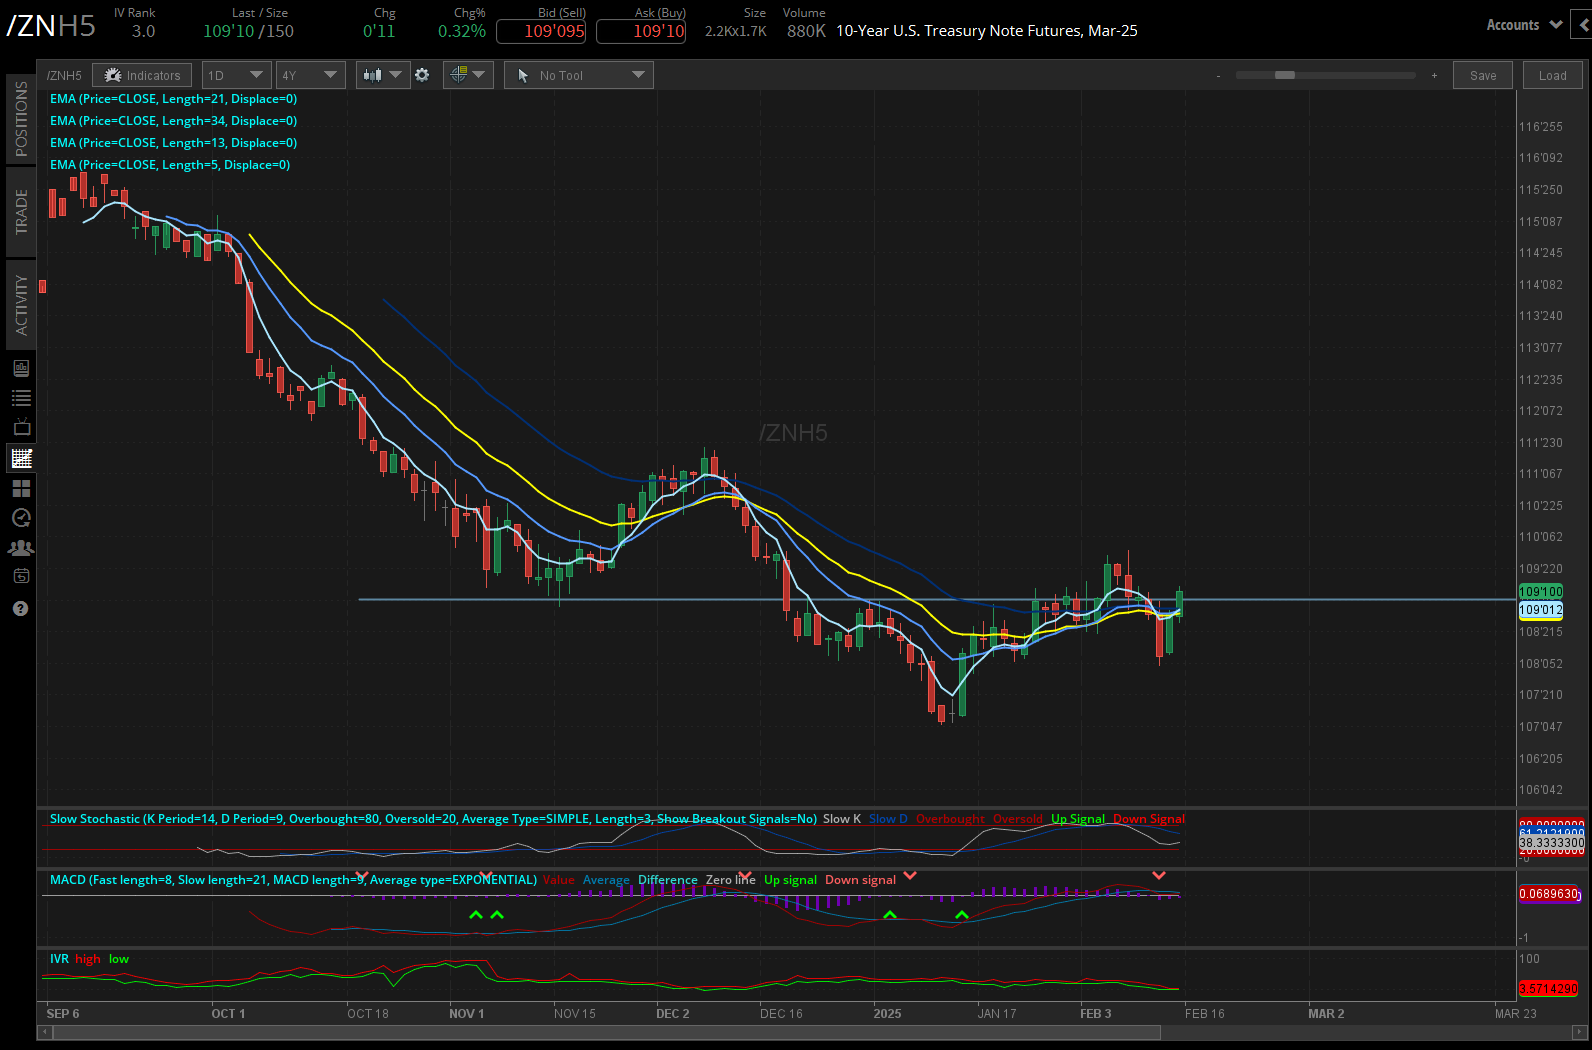Open the crosshair cursor type dropdown

tap(468, 75)
